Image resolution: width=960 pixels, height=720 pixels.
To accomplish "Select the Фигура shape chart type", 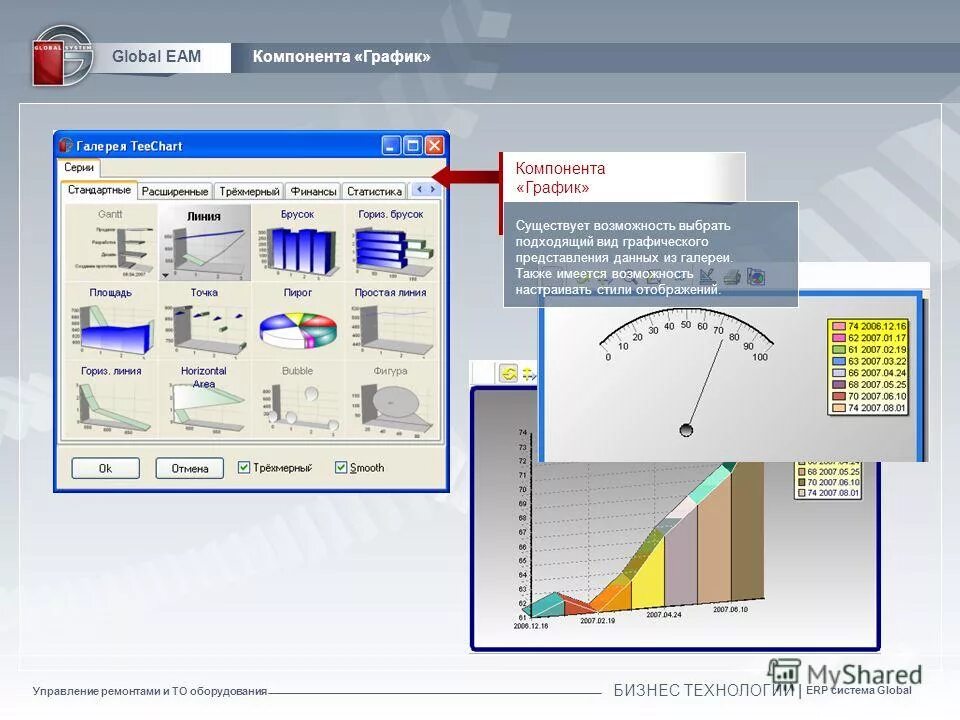I will (391, 400).
